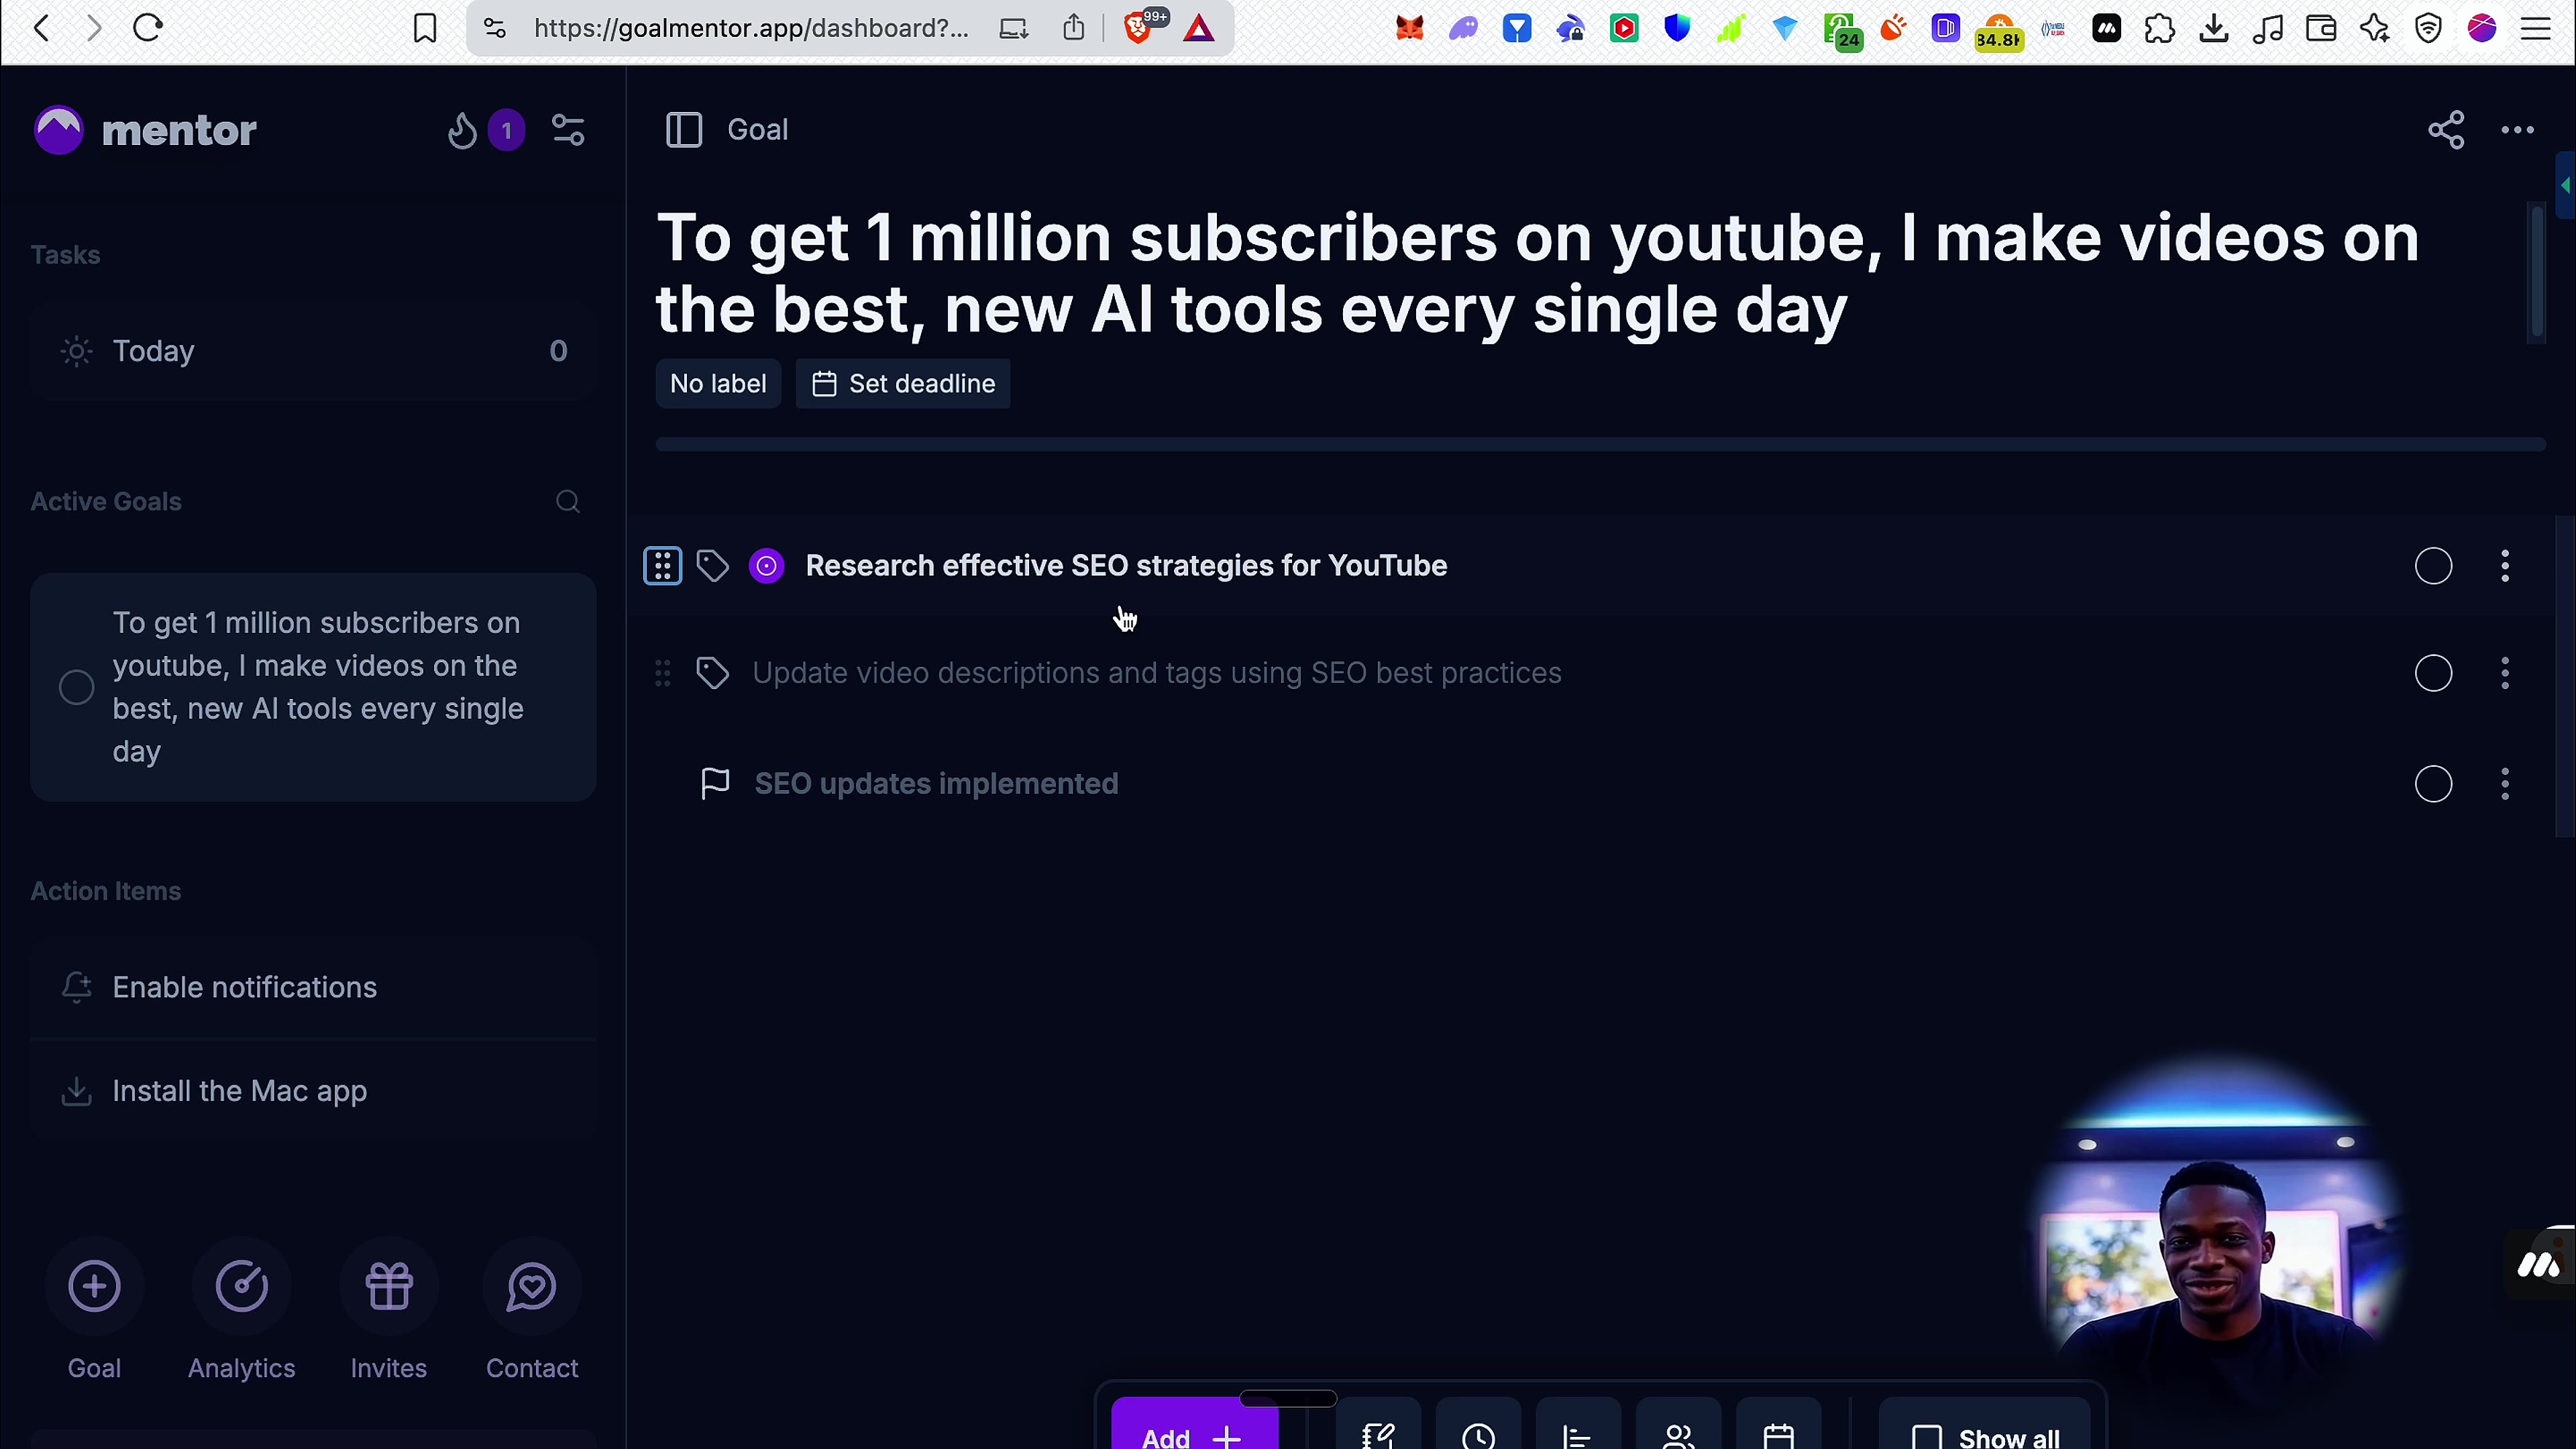The image size is (2576, 1449).
Task: Select the streak flame icon in the sidebar
Action: pos(462,131)
